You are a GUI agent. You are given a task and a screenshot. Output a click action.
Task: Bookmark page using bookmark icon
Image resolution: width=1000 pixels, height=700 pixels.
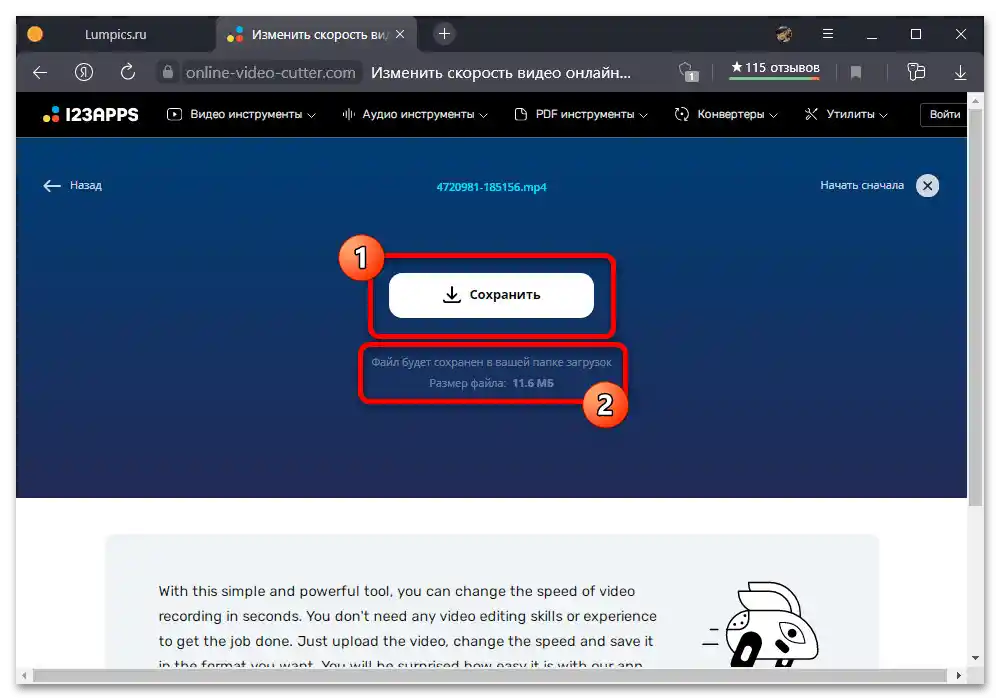[856, 73]
